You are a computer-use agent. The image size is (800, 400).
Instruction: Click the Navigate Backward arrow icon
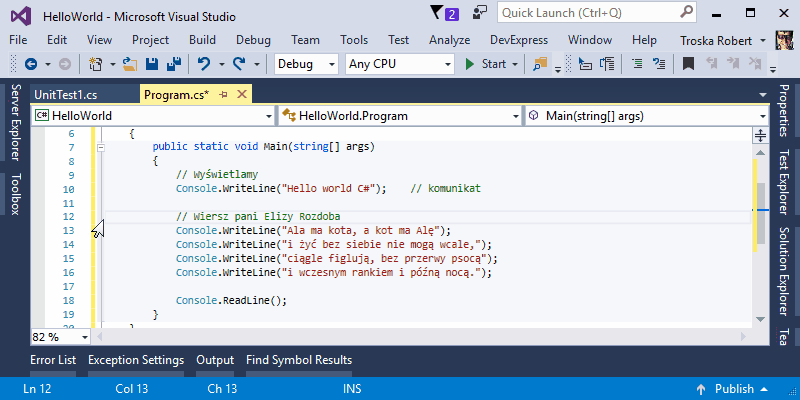(31, 64)
